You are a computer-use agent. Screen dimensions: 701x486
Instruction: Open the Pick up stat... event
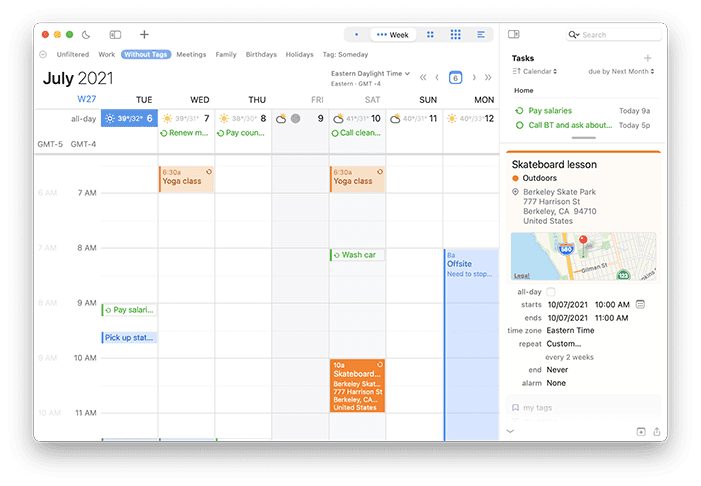point(129,338)
